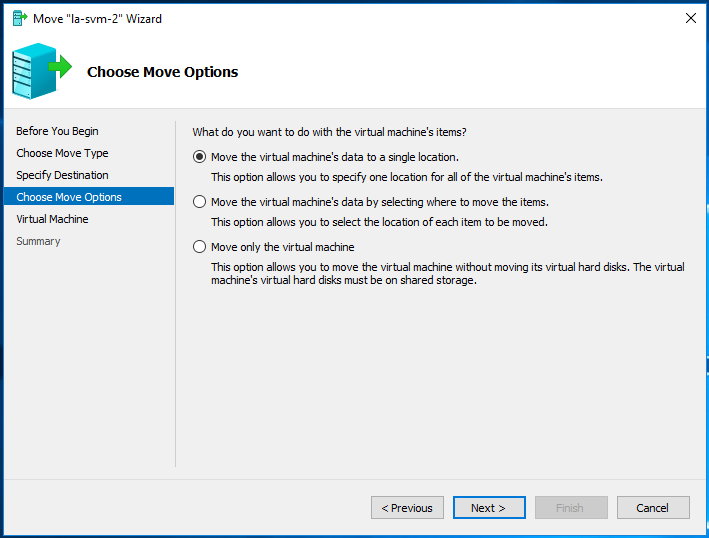Viewport: 709px width, 538px height.
Task: Cancel the move wizard
Action: [653, 508]
